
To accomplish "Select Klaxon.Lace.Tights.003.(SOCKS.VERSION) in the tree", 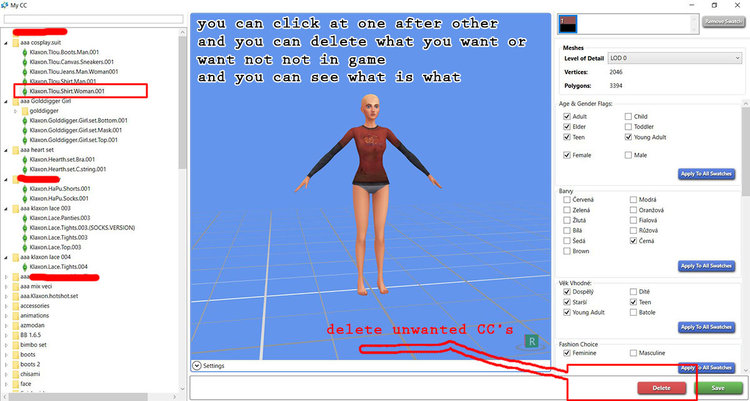I will (82, 228).
